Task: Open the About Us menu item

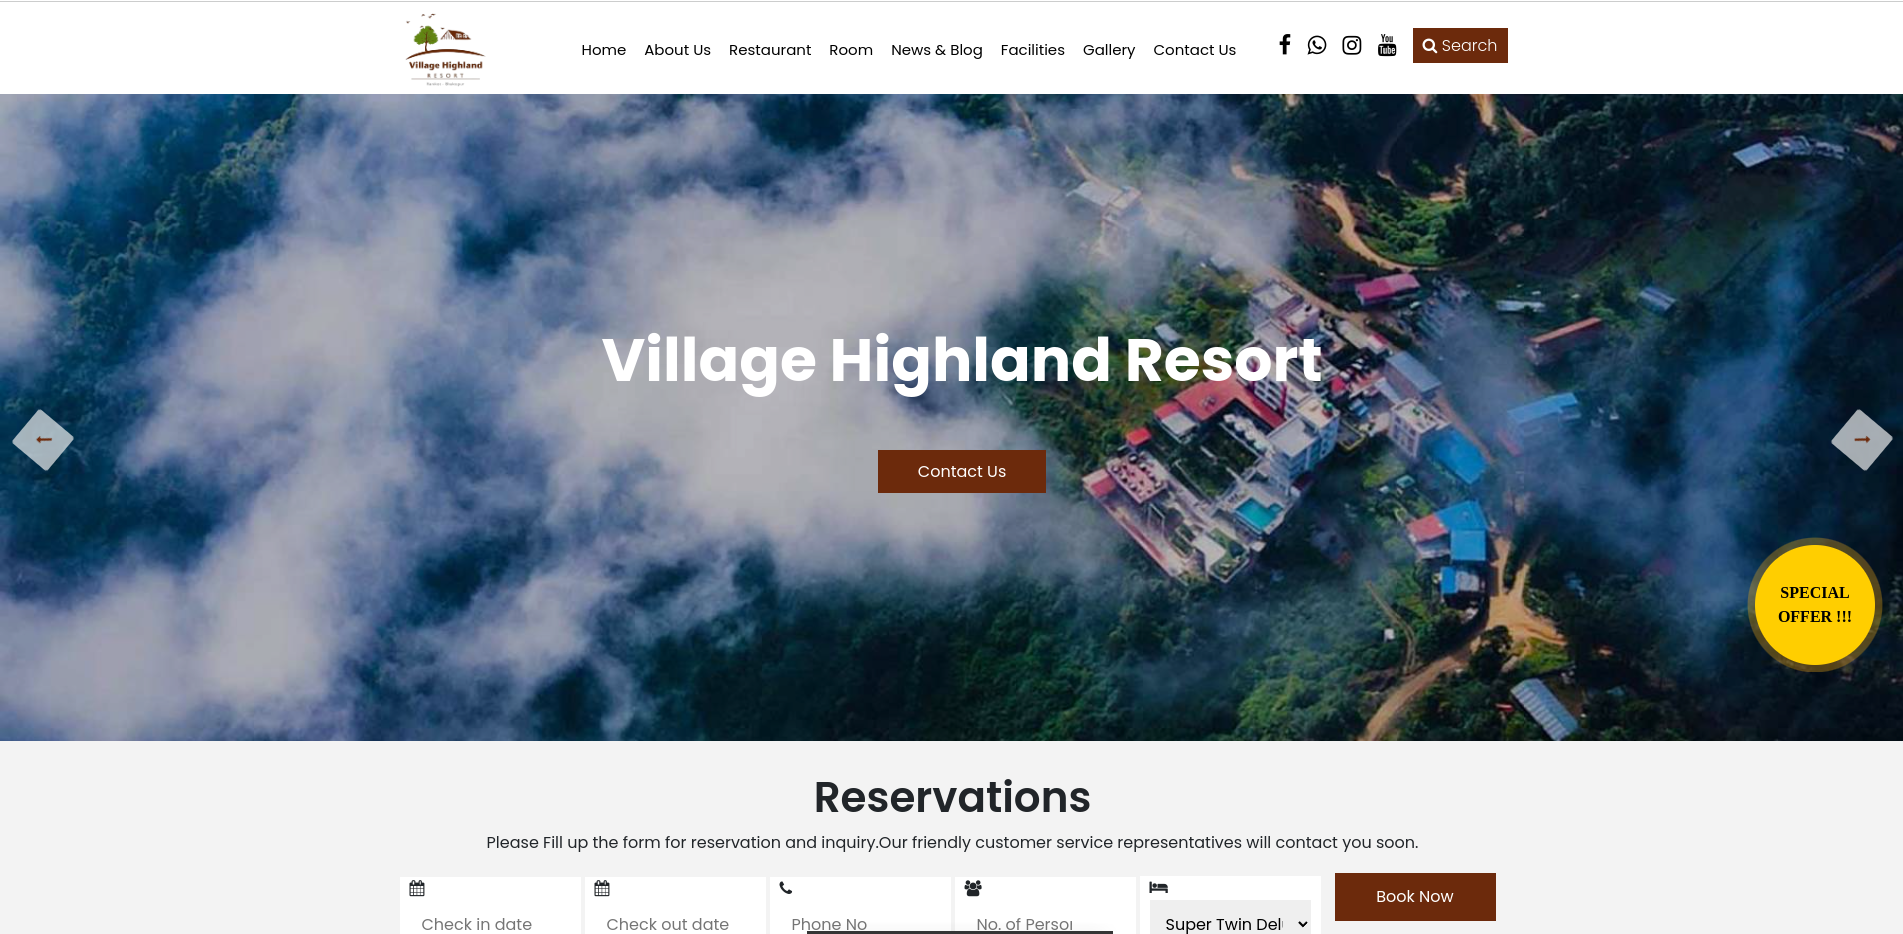Action: tap(677, 50)
